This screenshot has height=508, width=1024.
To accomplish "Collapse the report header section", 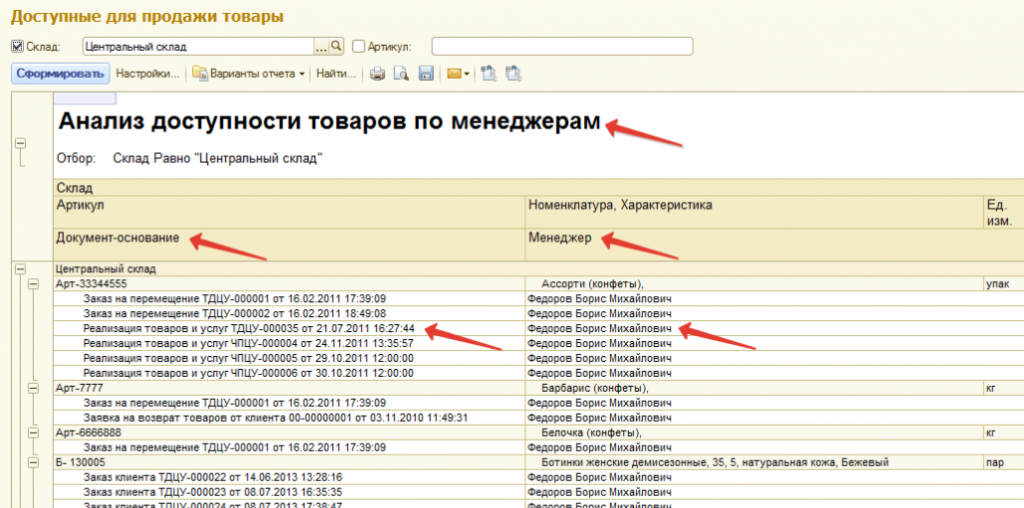I will click(x=19, y=144).
